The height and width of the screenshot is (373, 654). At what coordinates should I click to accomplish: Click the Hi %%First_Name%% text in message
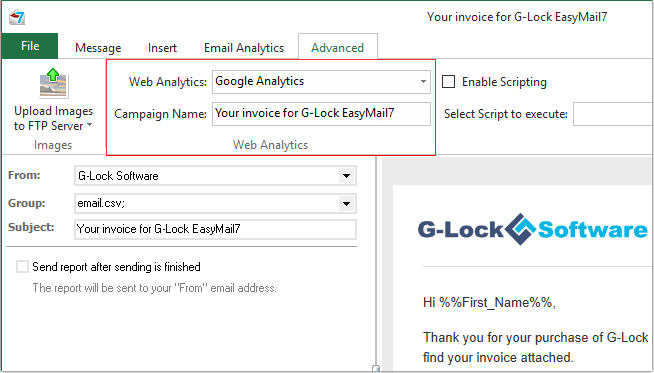coord(489,302)
